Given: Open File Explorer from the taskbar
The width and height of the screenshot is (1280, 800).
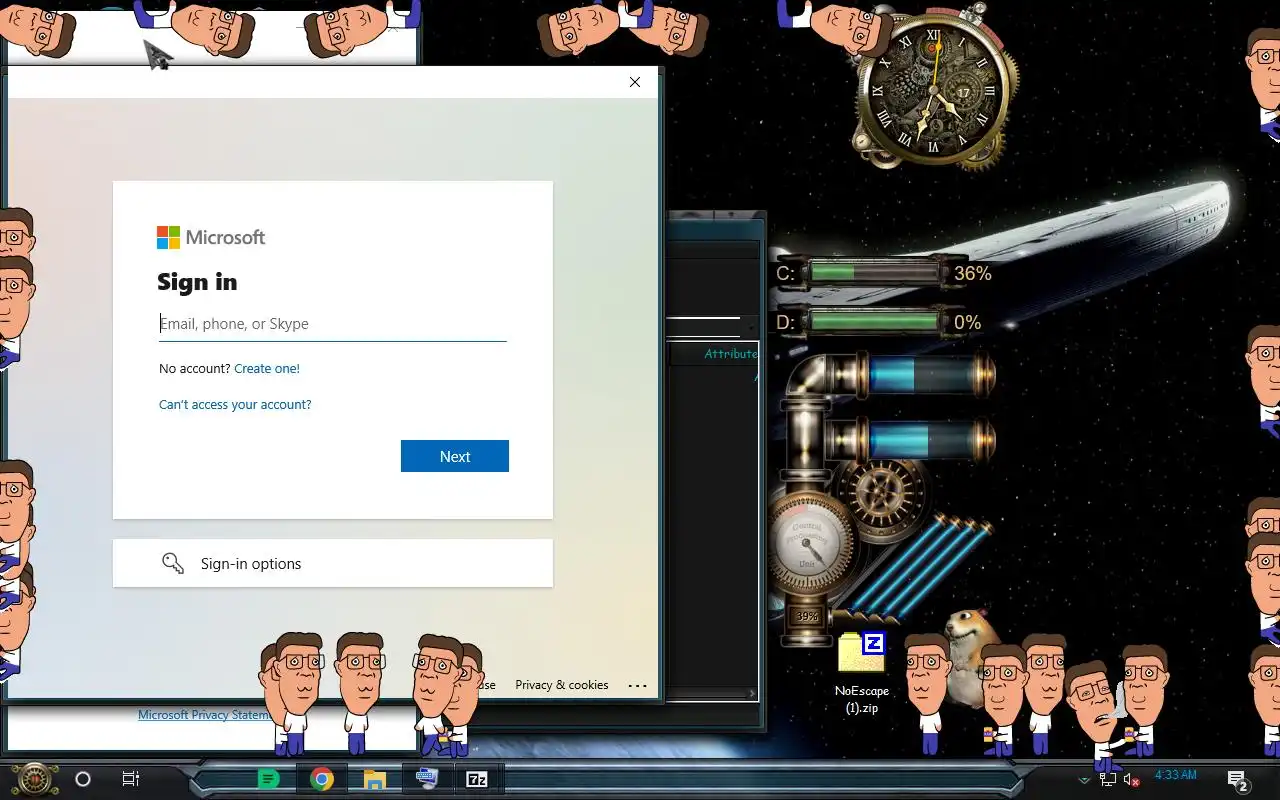Looking at the screenshot, I should click(375, 779).
